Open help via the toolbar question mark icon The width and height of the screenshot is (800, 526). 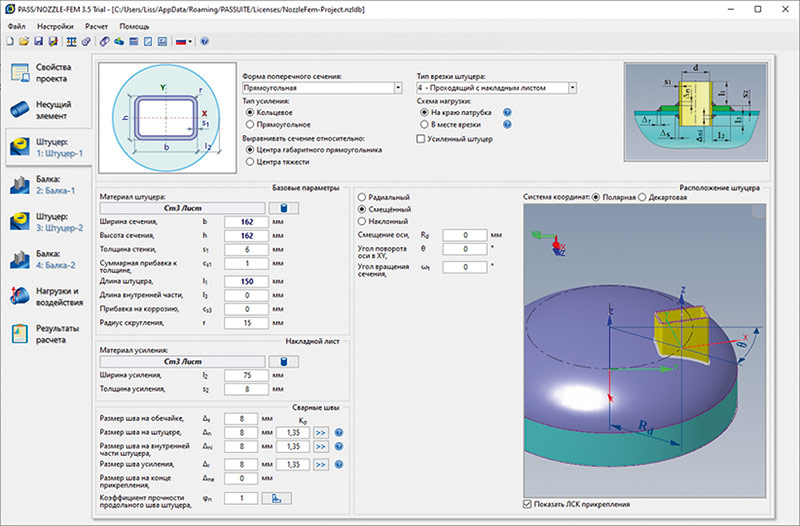pos(205,42)
